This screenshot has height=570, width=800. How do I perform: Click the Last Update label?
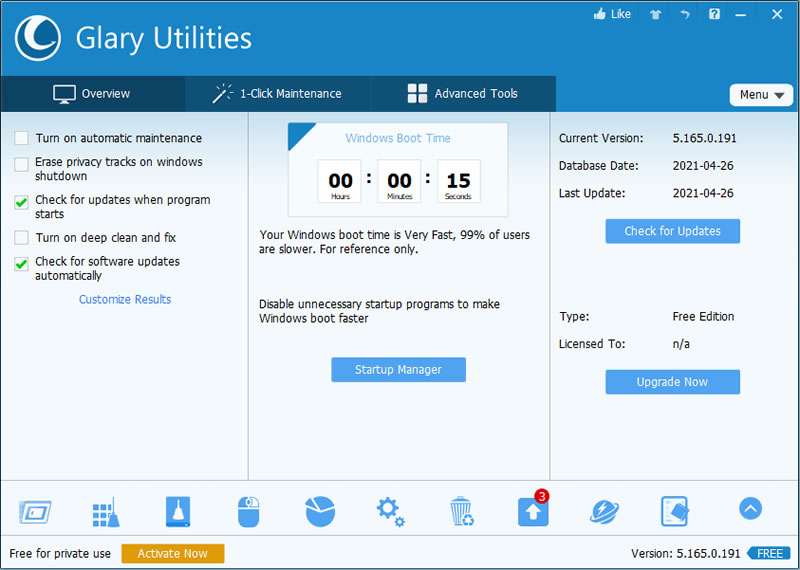coord(592,193)
